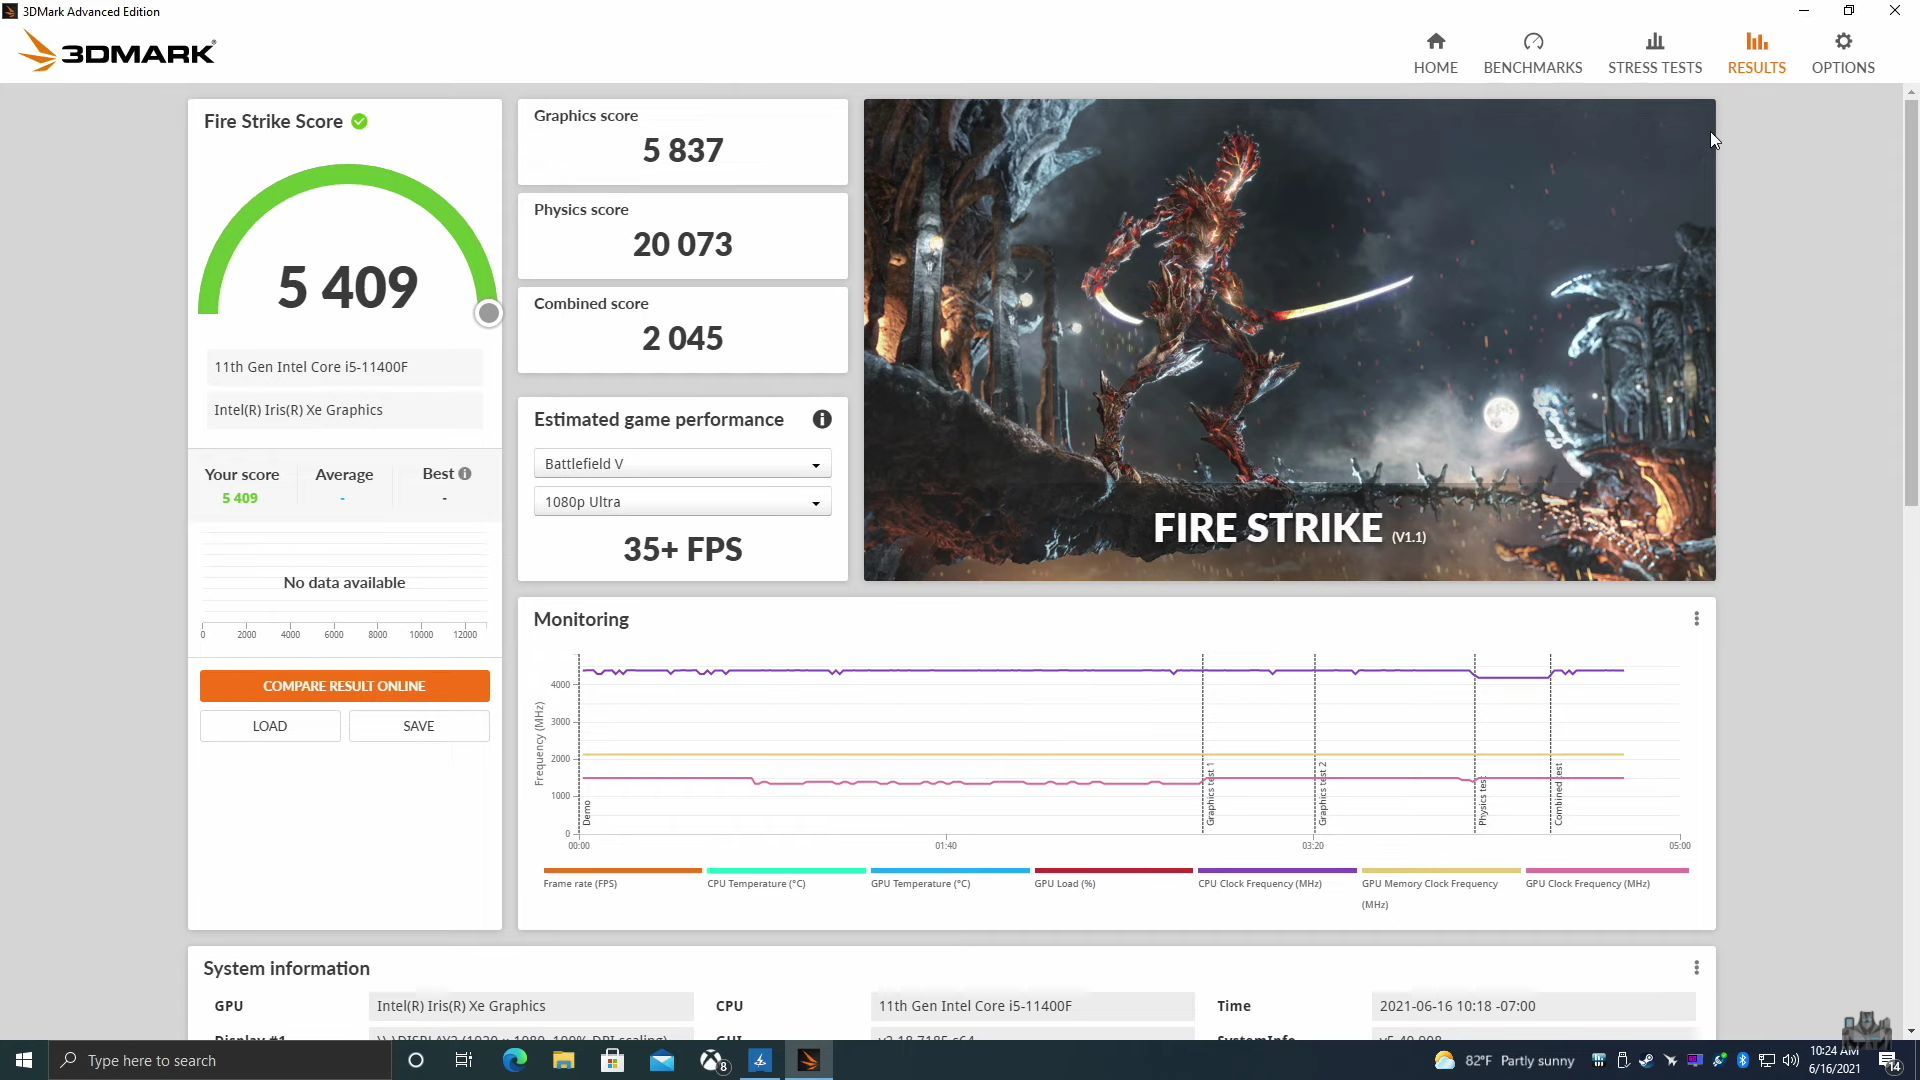Click the score gauge end knob
Viewport: 1920px width, 1080px height.
pyautogui.click(x=488, y=313)
